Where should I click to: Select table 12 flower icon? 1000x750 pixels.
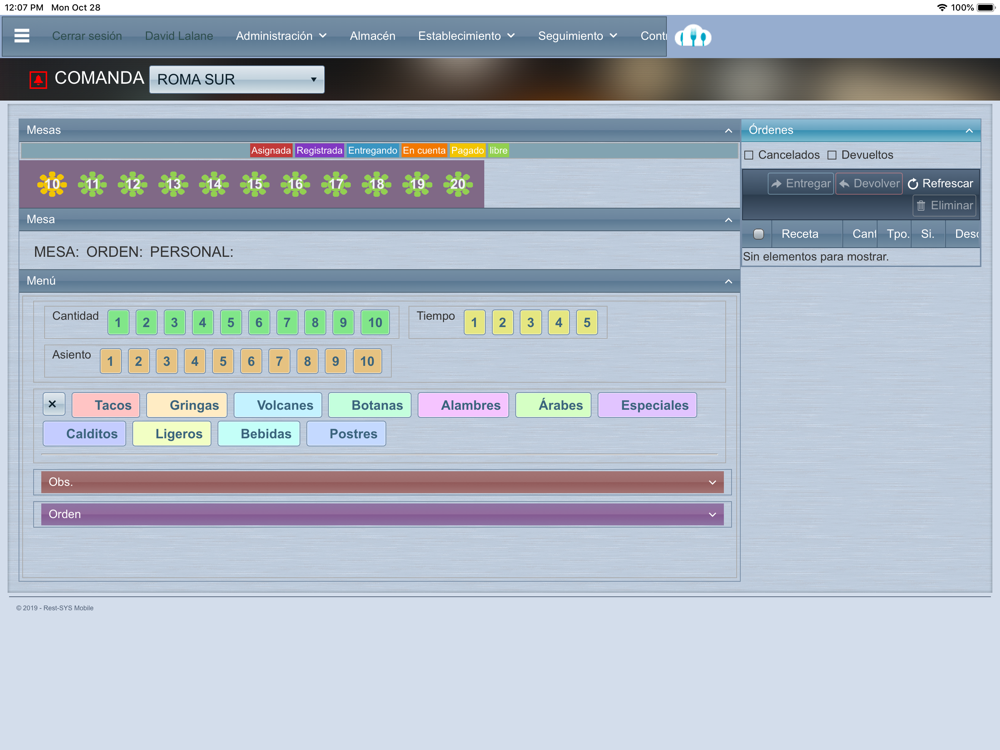133,184
